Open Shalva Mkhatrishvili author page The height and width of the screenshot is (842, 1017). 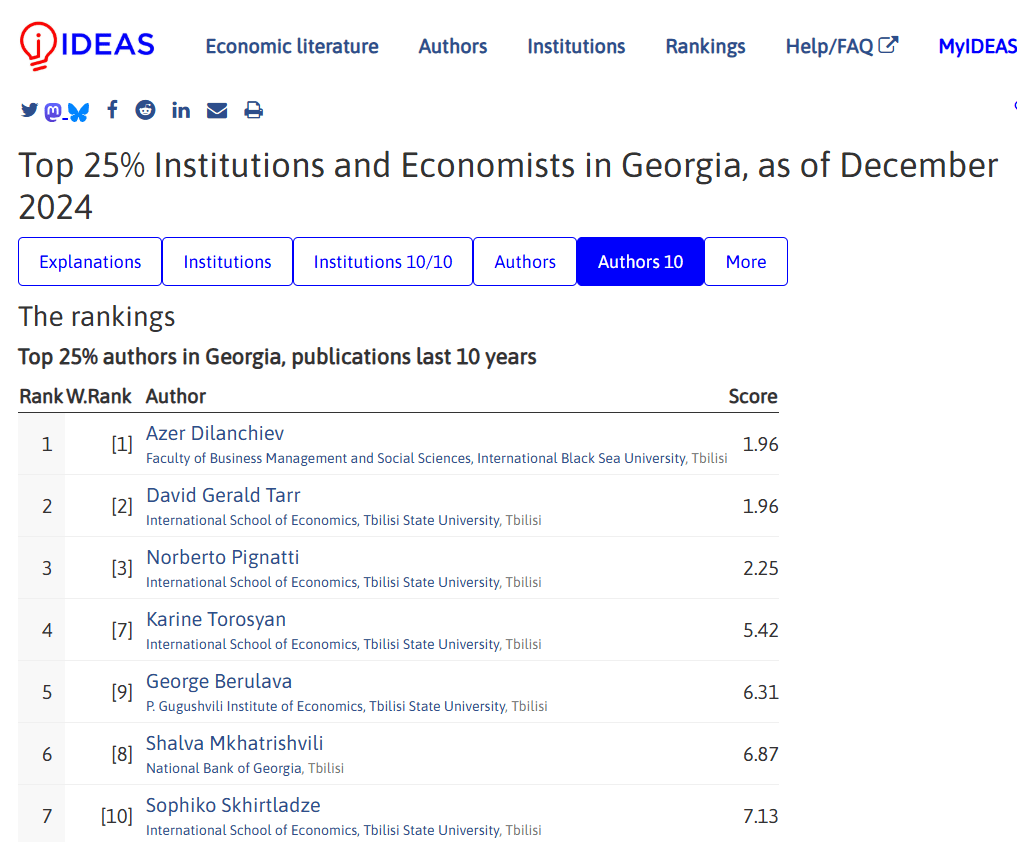[x=234, y=743]
